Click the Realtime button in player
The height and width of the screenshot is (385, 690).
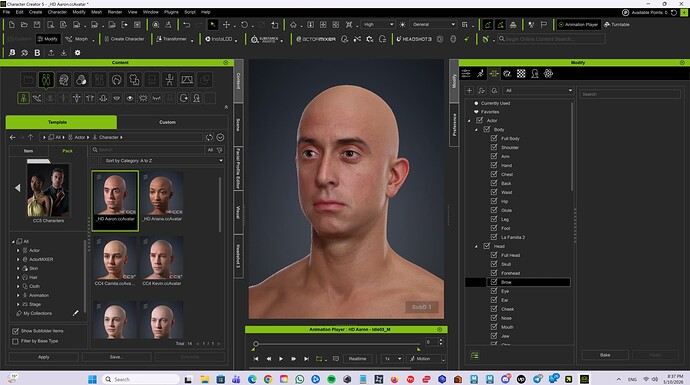click(357, 359)
